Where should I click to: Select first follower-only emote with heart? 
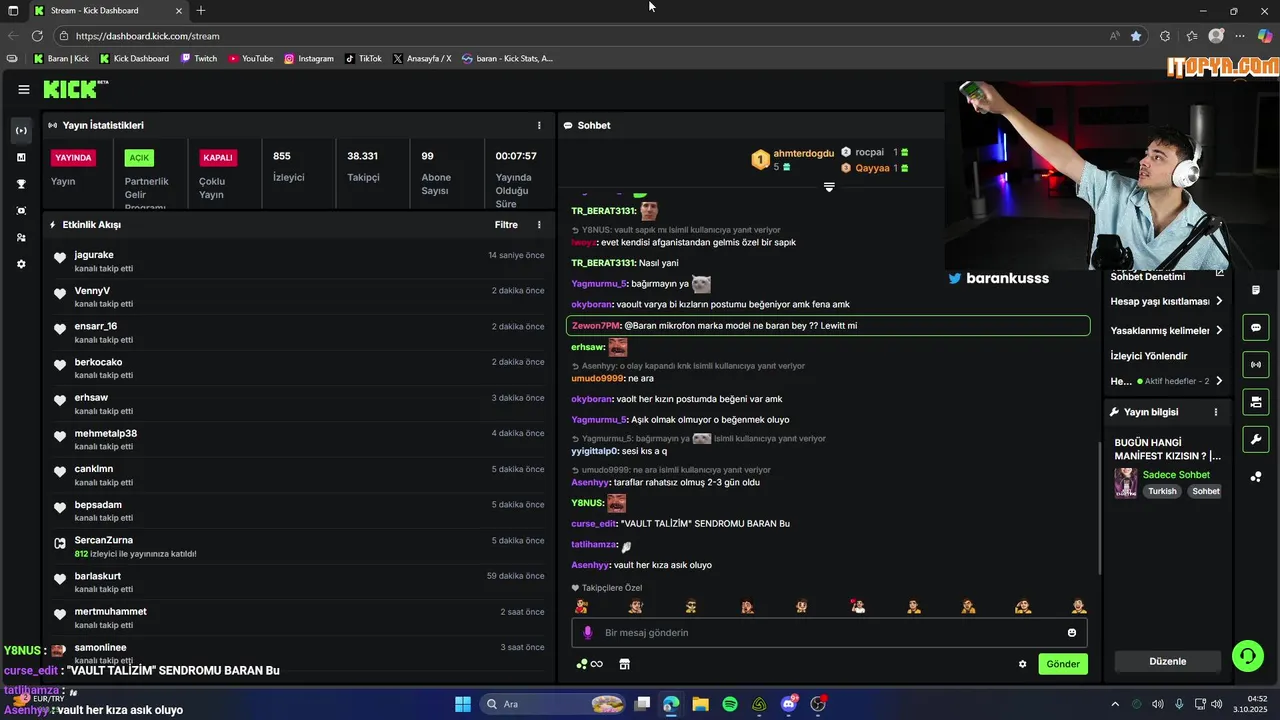581,606
